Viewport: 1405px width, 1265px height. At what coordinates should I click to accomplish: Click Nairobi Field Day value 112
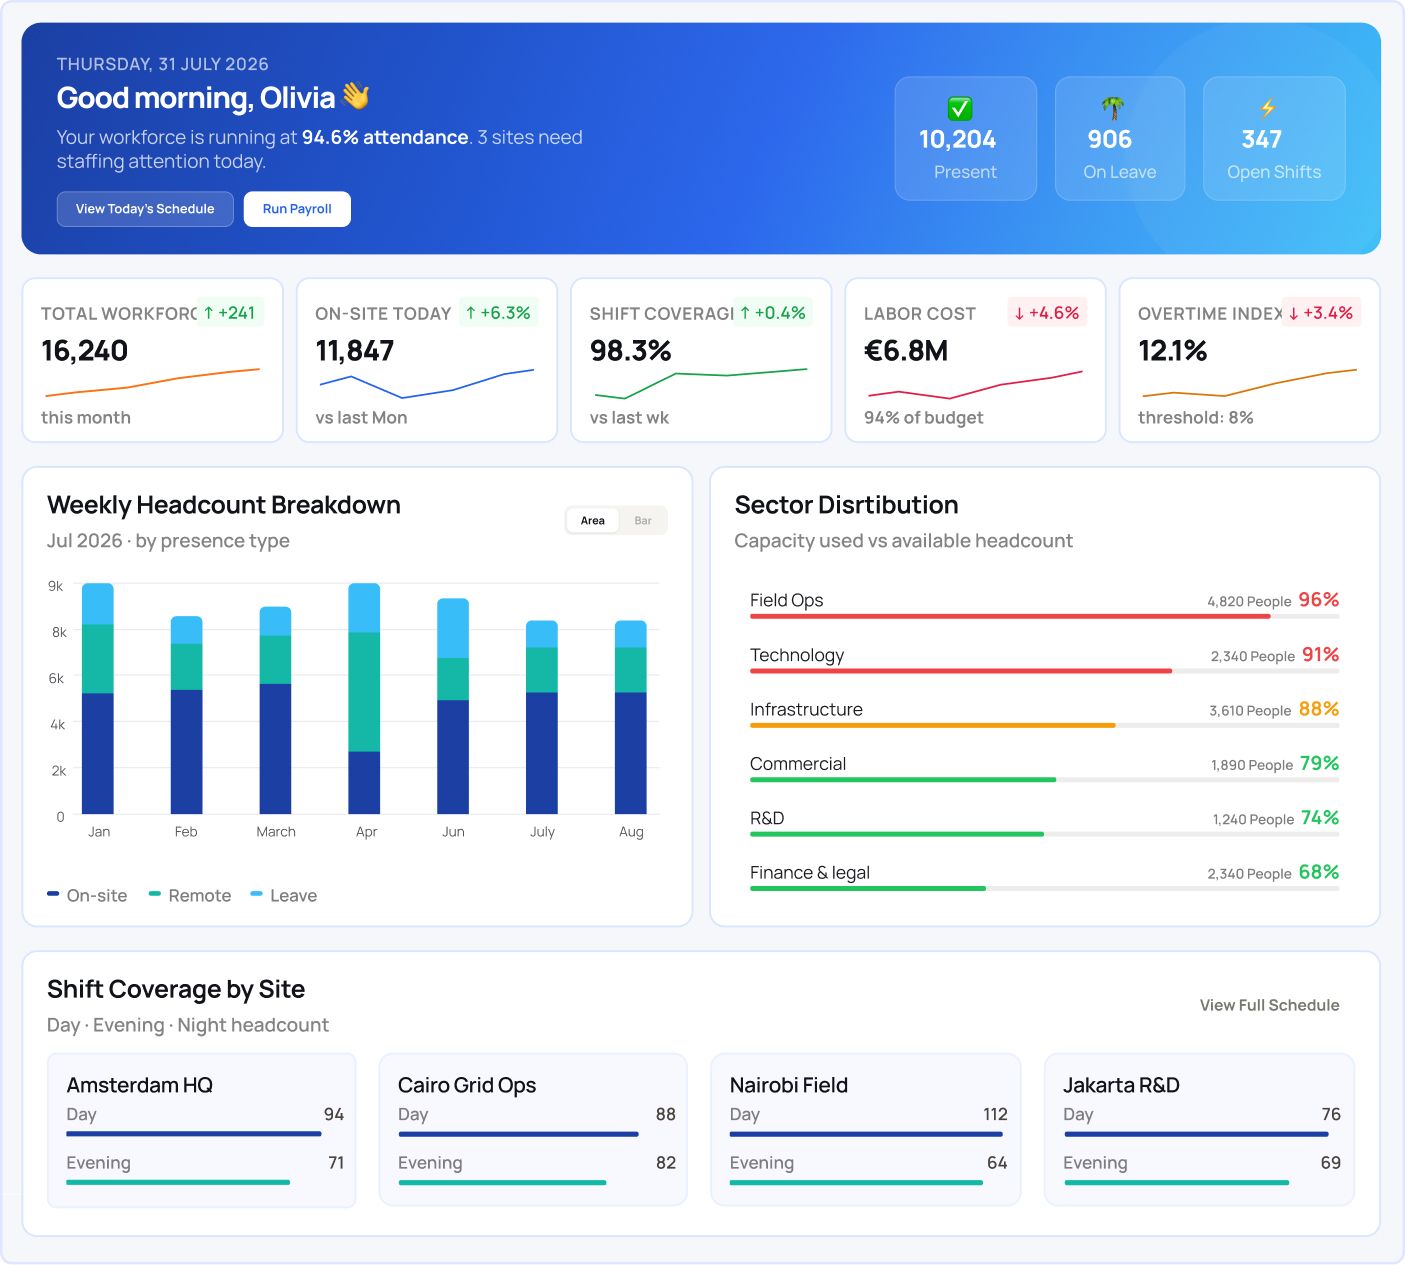pos(995,1114)
